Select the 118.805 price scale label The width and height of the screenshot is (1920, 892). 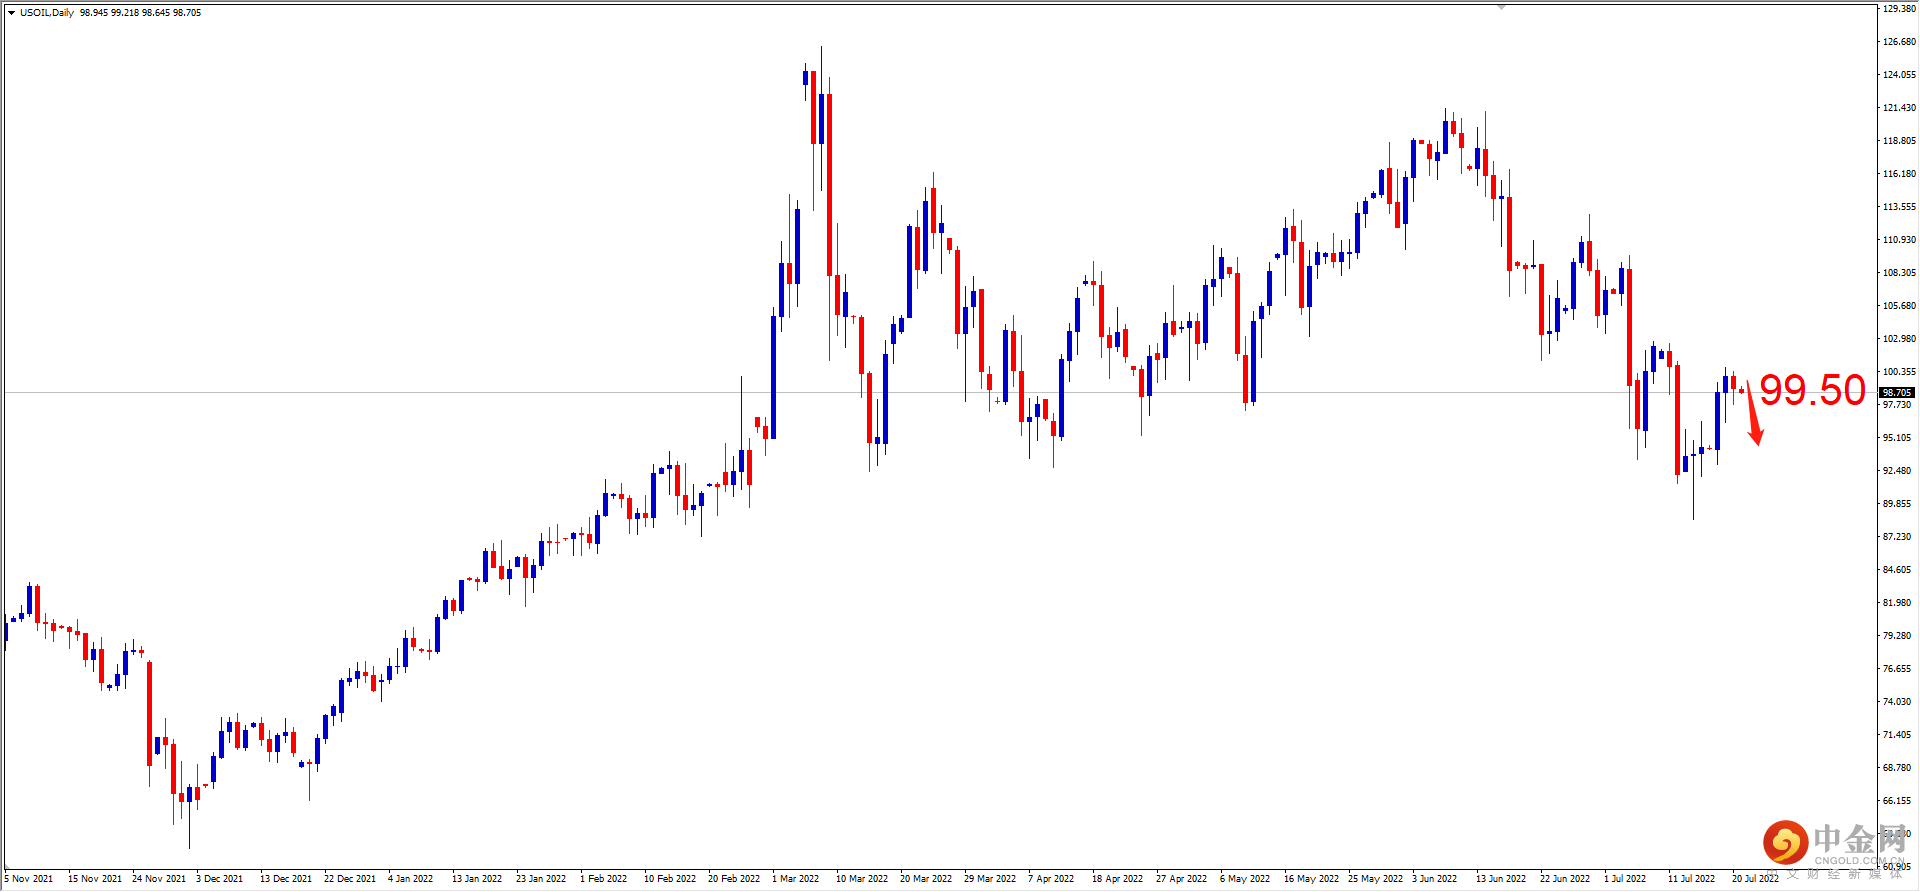(x=1899, y=141)
